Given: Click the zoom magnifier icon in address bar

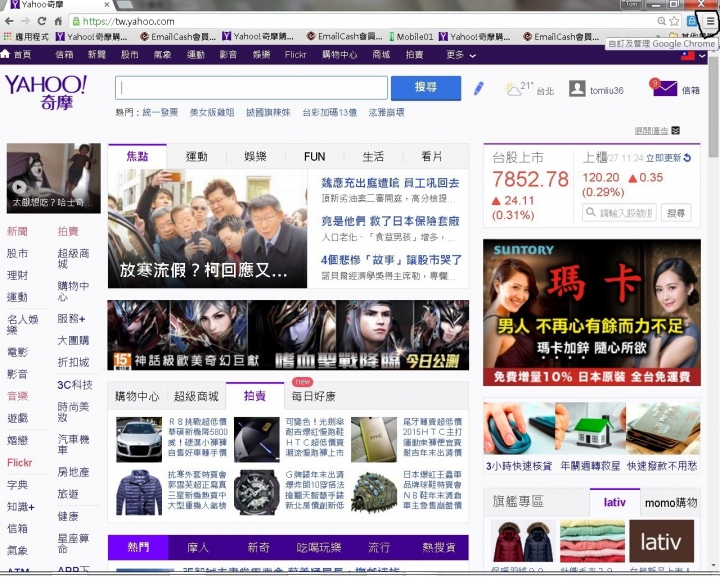Looking at the screenshot, I should pos(662,21).
